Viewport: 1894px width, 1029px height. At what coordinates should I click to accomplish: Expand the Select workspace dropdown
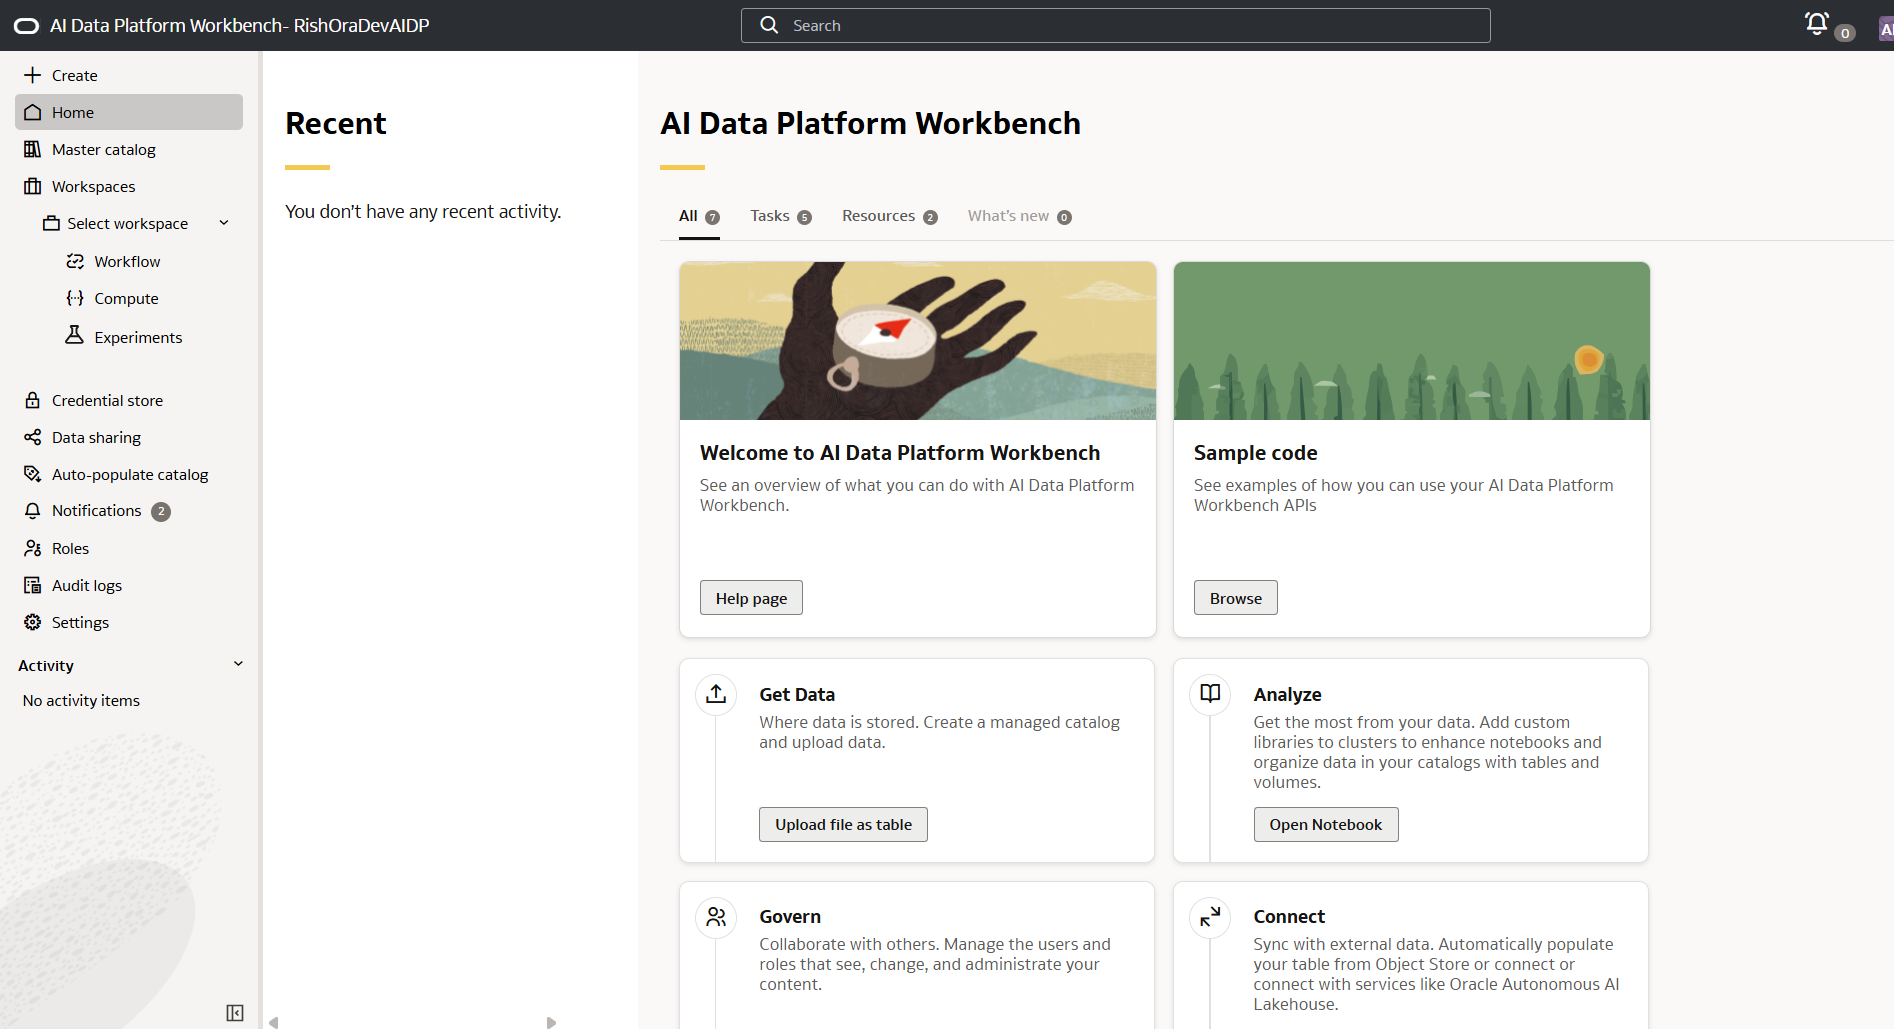coord(224,223)
